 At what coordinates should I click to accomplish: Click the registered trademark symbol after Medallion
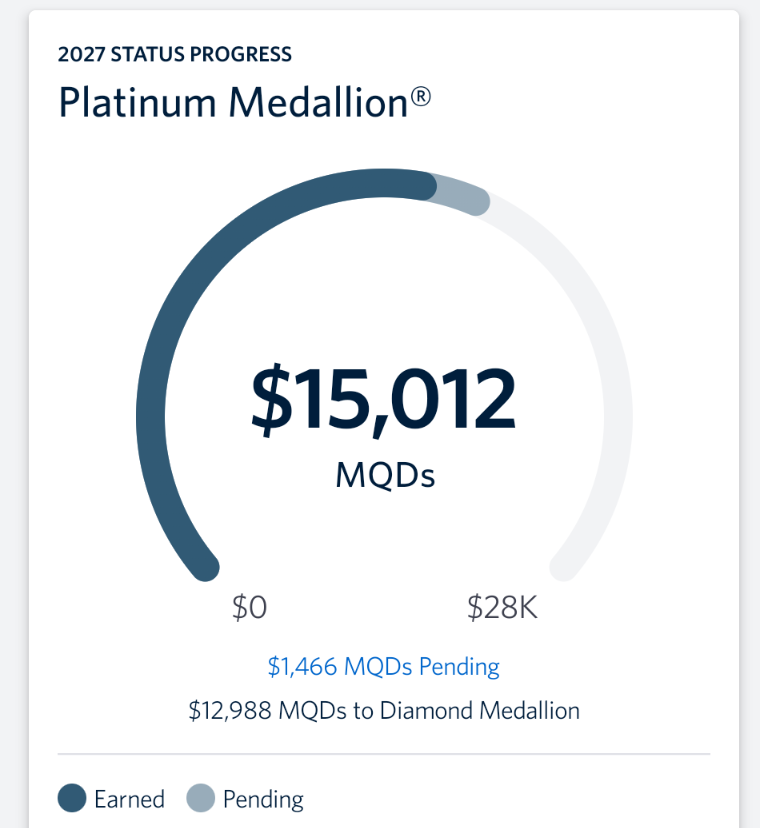[420, 97]
